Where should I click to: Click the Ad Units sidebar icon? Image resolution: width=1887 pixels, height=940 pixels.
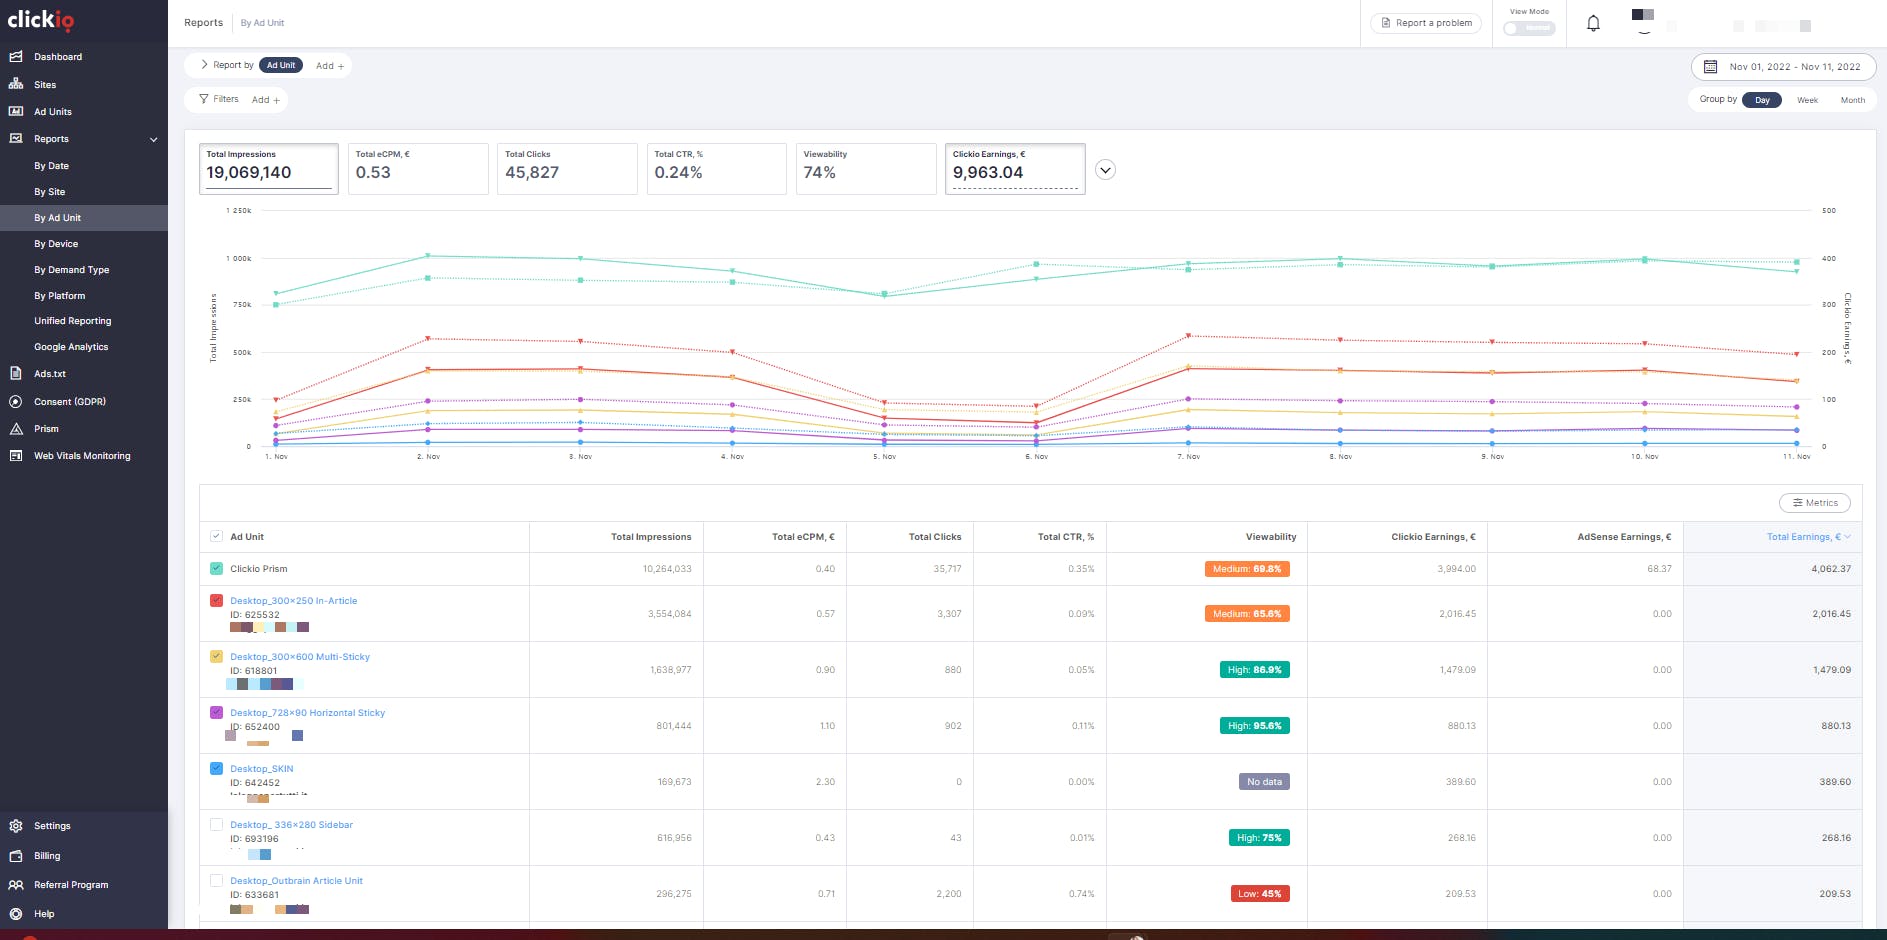[16, 111]
